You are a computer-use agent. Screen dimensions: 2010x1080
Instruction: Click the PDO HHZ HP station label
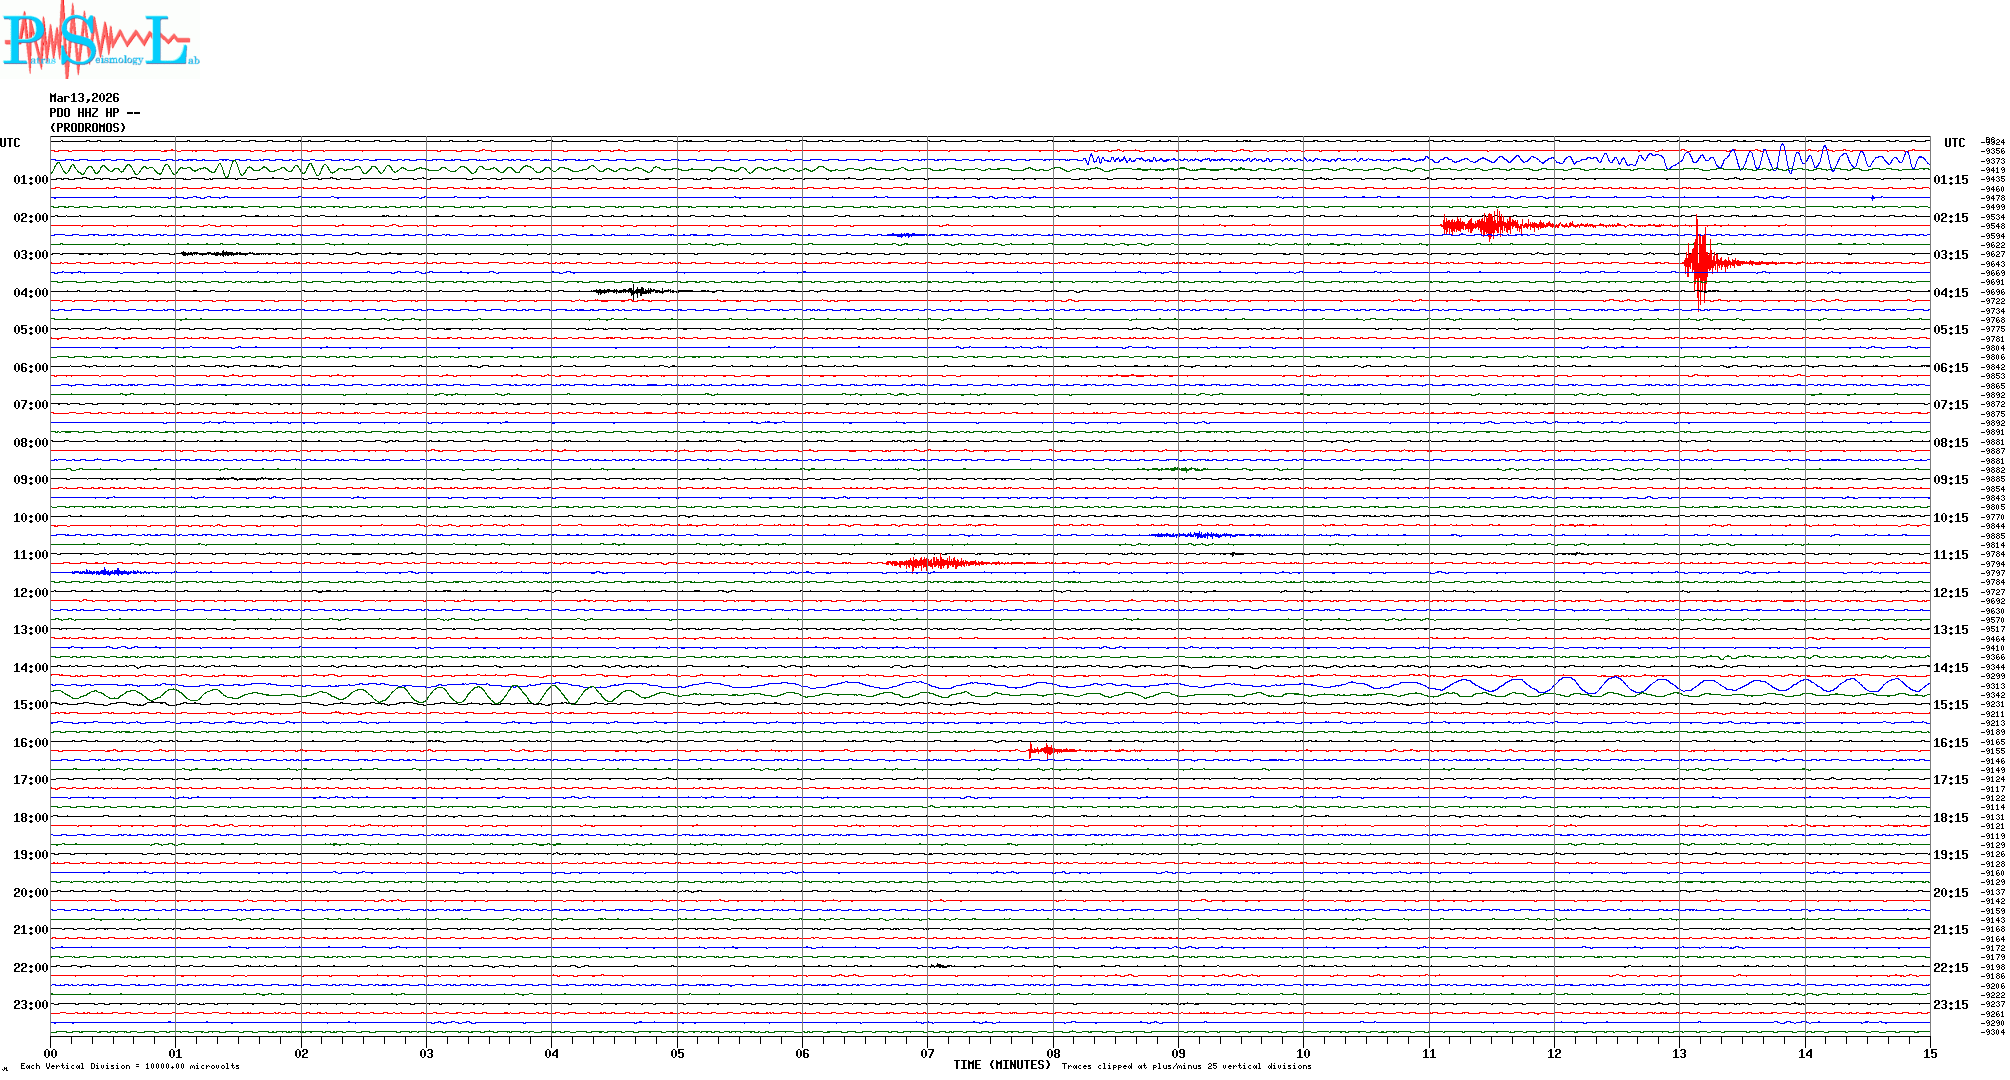(94, 113)
